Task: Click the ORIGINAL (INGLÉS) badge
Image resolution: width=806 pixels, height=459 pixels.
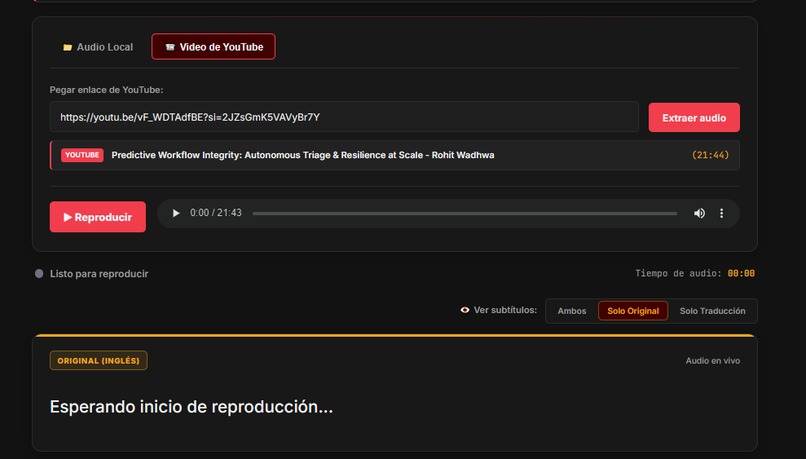Action: pos(99,360)
